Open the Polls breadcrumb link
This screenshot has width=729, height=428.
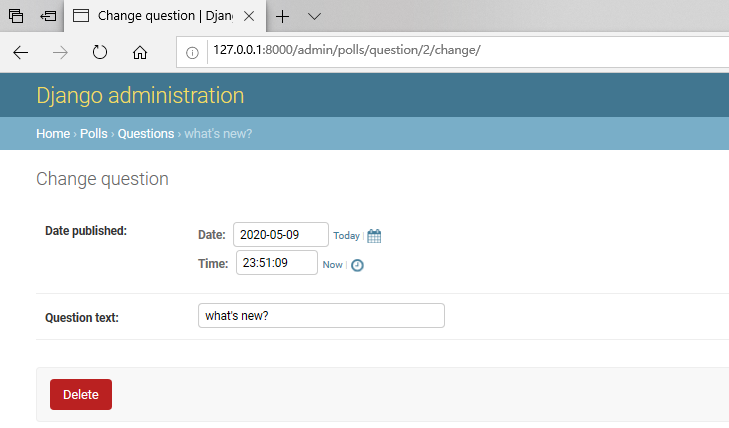point(93,134)
